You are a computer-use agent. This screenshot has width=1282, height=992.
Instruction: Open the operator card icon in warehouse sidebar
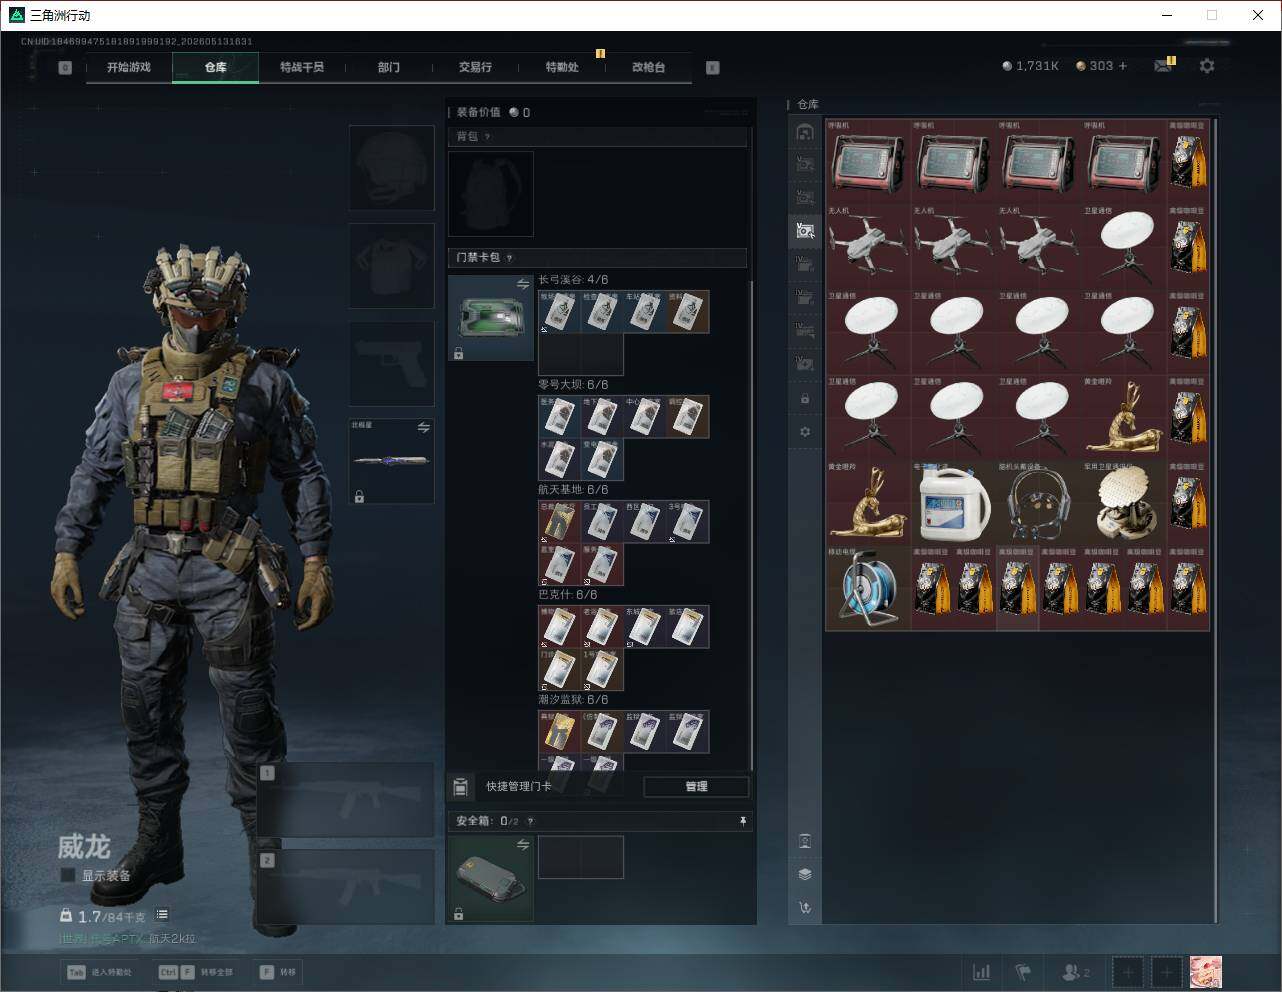click(805, 841)
